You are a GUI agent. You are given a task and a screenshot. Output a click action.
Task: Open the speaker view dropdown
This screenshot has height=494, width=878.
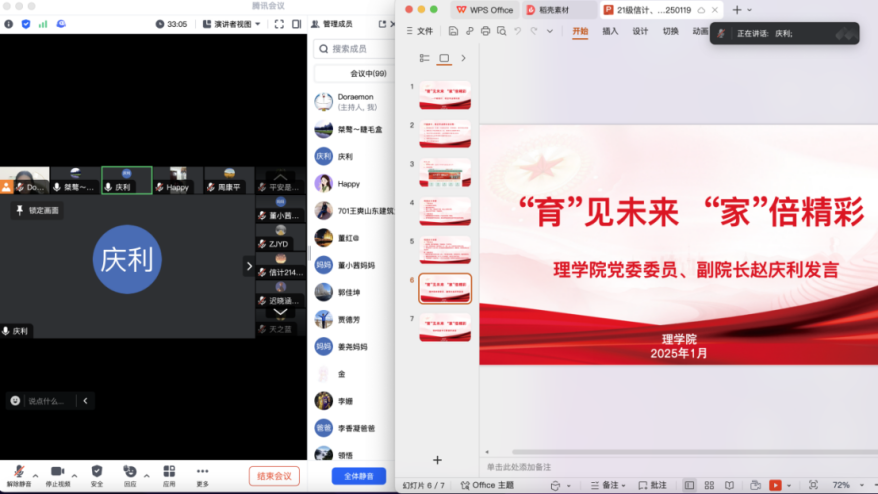(246, 24)
